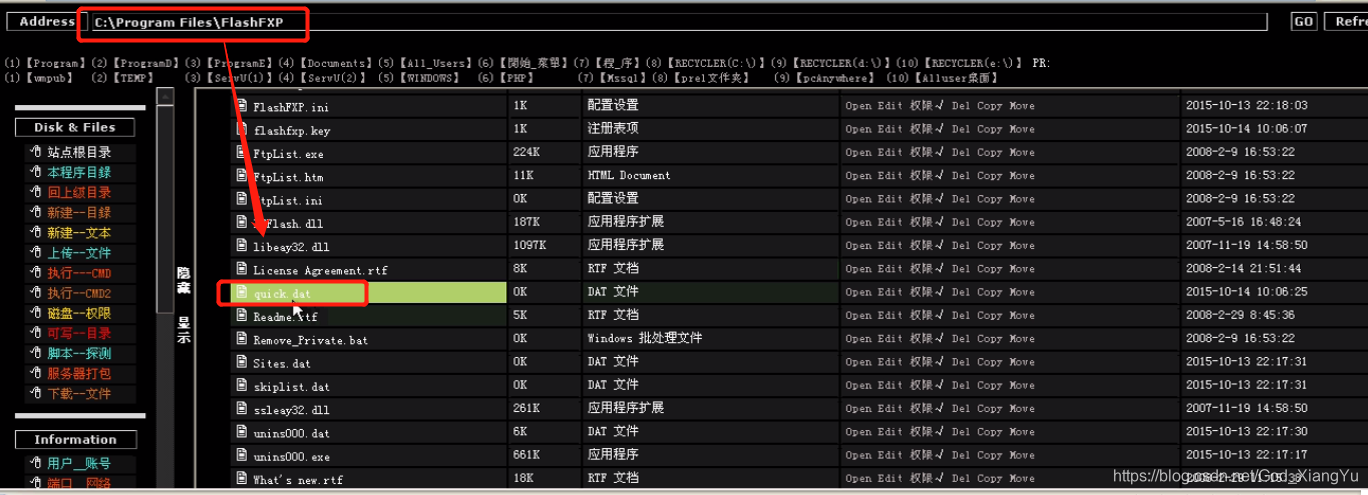Show sidebar with 显示 toggle
Viewport: 1368px width, 495px height.
tap(184, 330)
